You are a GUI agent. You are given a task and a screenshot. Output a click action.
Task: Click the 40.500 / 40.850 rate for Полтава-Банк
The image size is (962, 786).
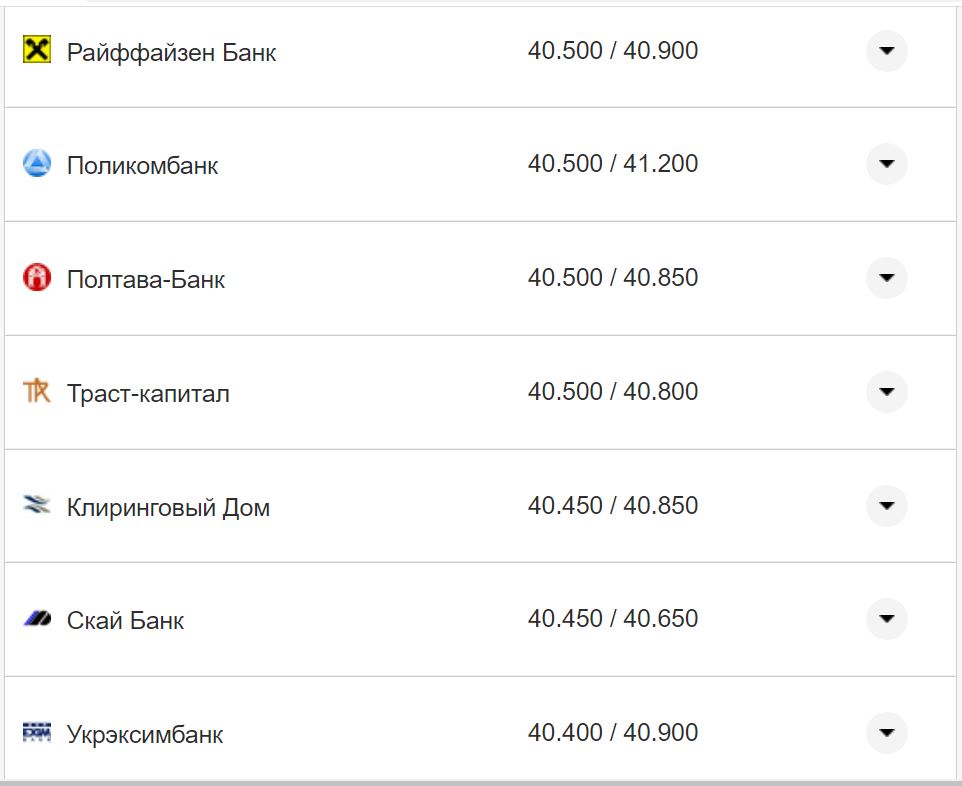pyautogui.click(x=613, y=277)
